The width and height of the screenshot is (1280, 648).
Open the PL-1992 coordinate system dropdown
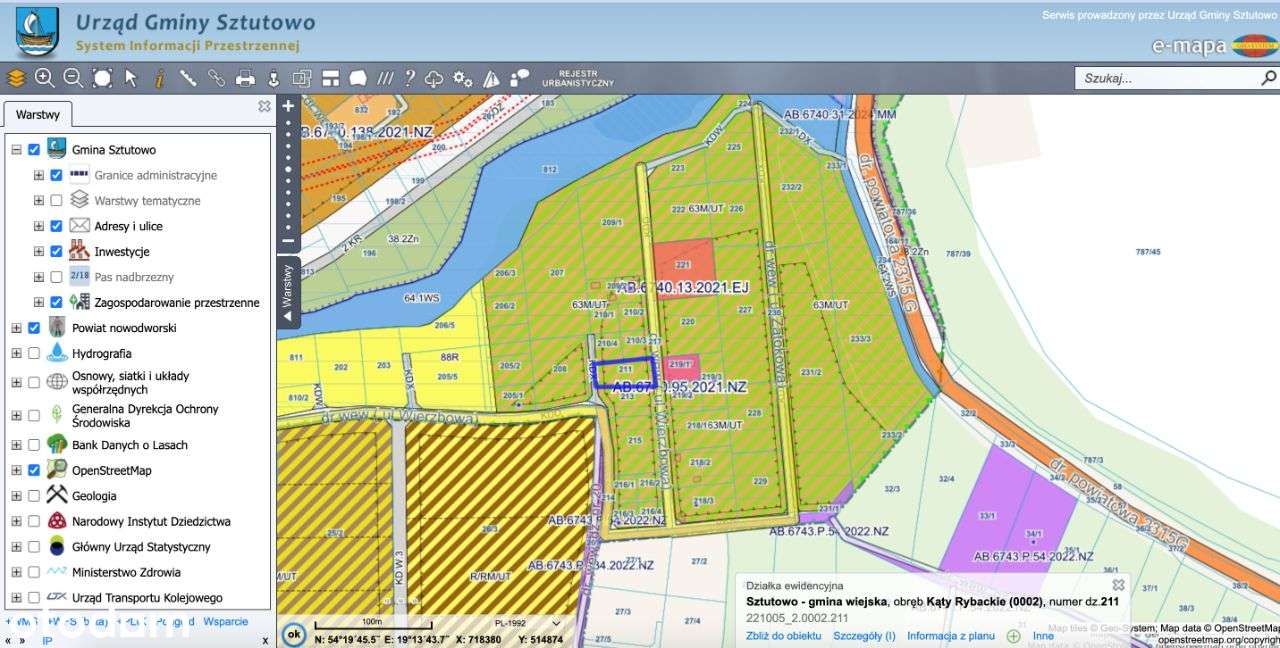527,623
